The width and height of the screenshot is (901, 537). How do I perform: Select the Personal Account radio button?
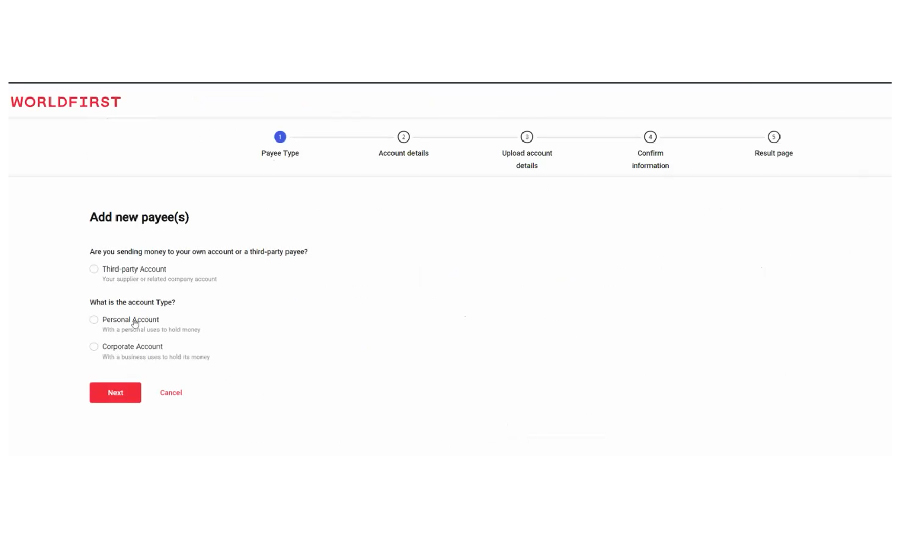click(x=94, y=320)
